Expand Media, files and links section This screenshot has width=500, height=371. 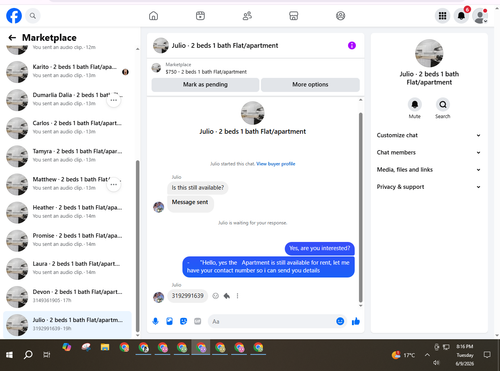pyautogui.click(x=429, y=170)
